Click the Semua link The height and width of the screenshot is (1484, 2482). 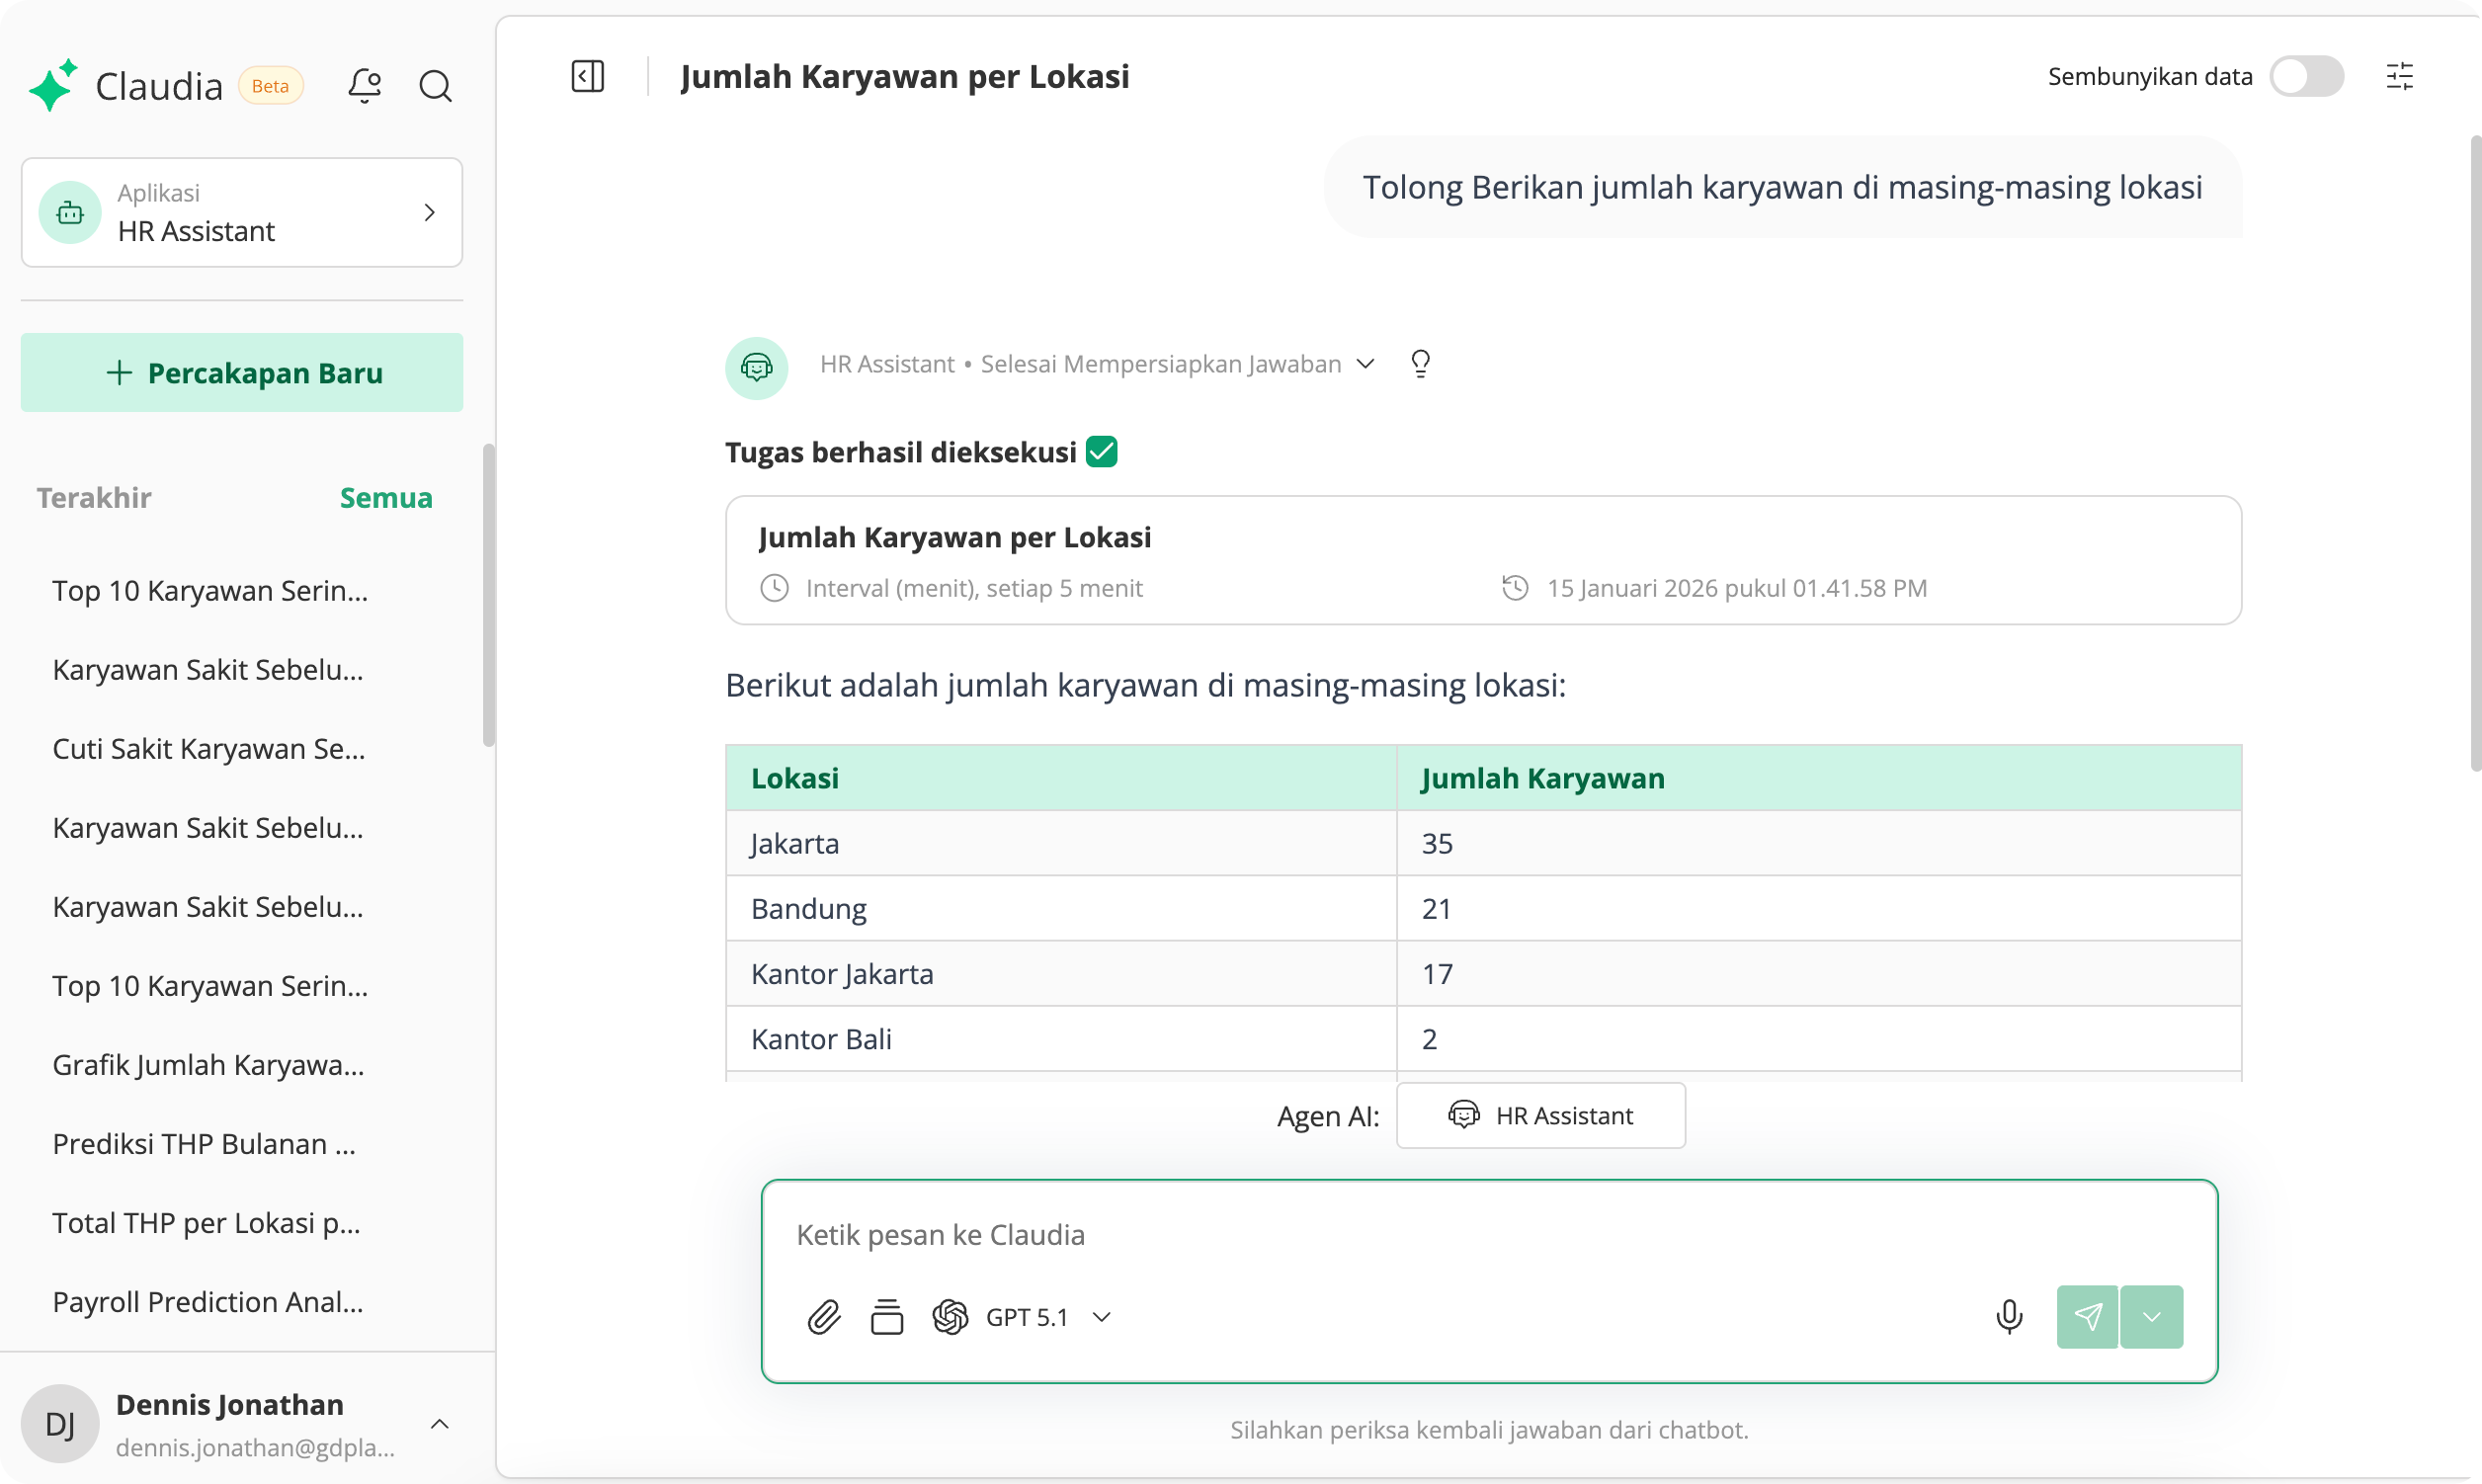[386, 498]
